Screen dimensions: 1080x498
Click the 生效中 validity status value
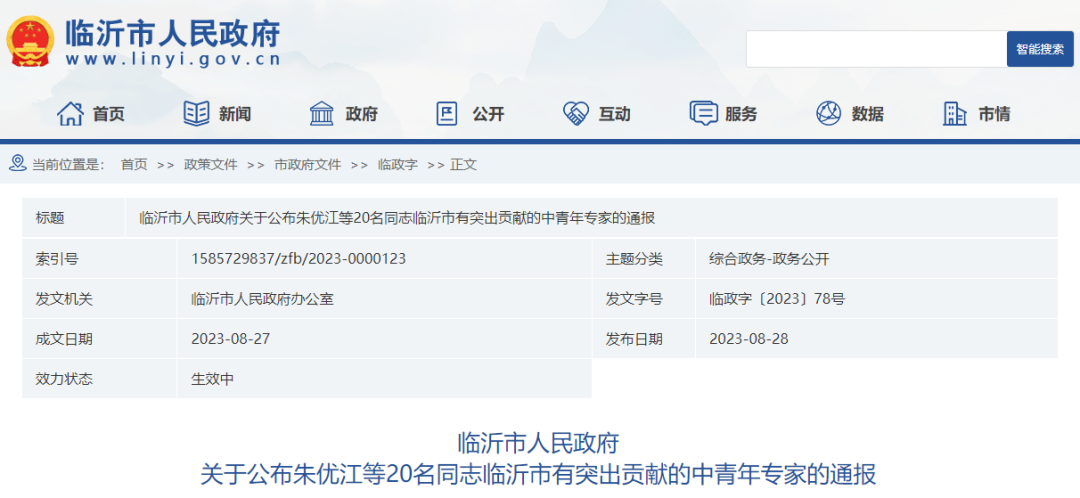(213, 379)
